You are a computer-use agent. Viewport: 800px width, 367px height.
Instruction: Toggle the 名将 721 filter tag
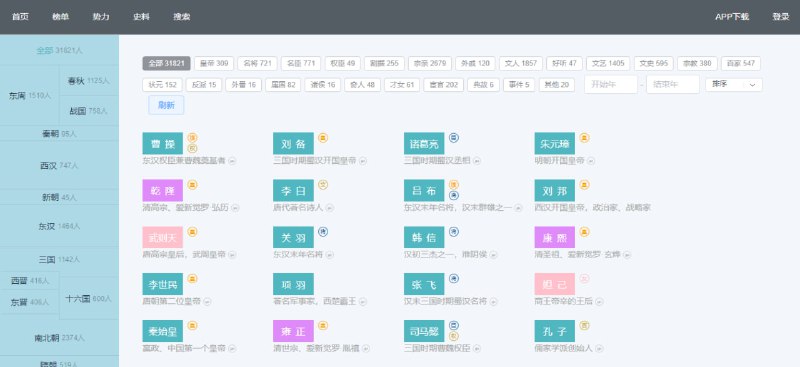click(257, 63)
